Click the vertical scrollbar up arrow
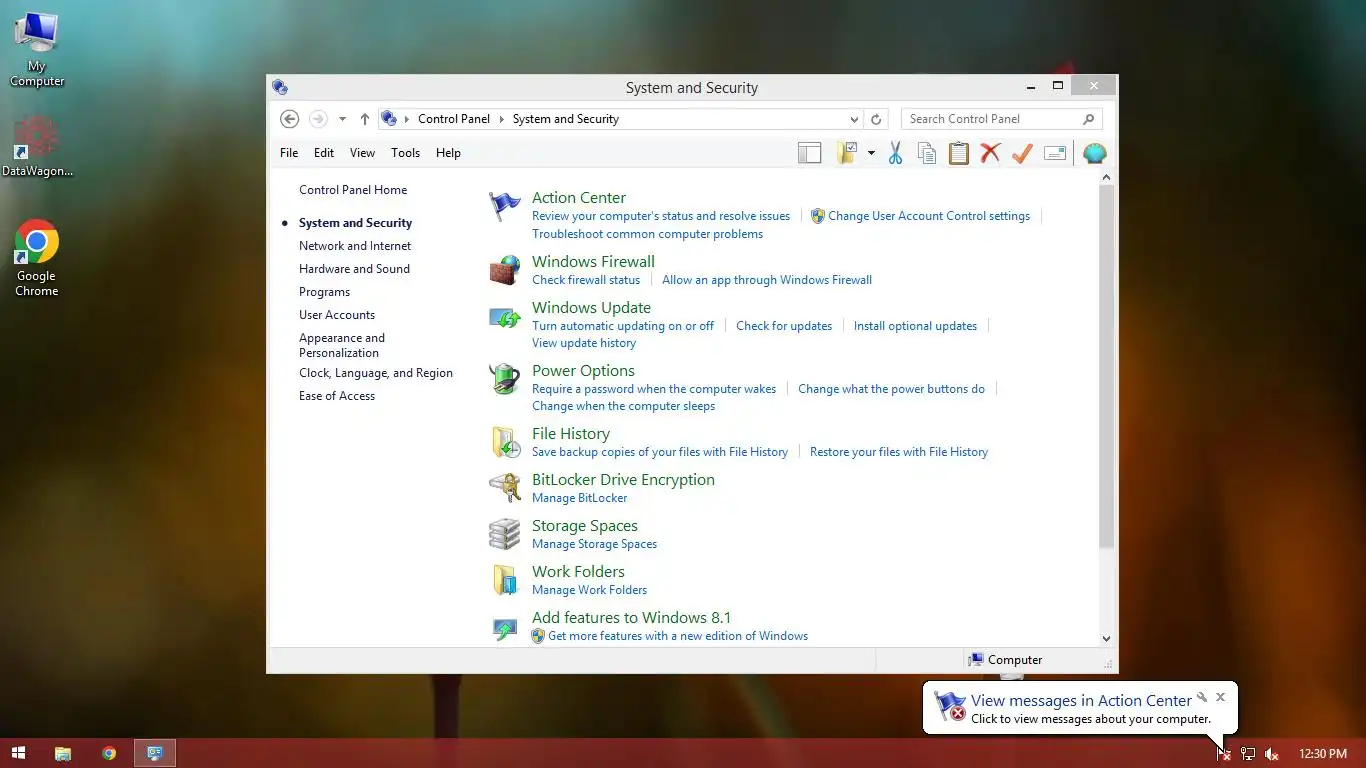The image size is (1366, 768). pos(1106,178)
